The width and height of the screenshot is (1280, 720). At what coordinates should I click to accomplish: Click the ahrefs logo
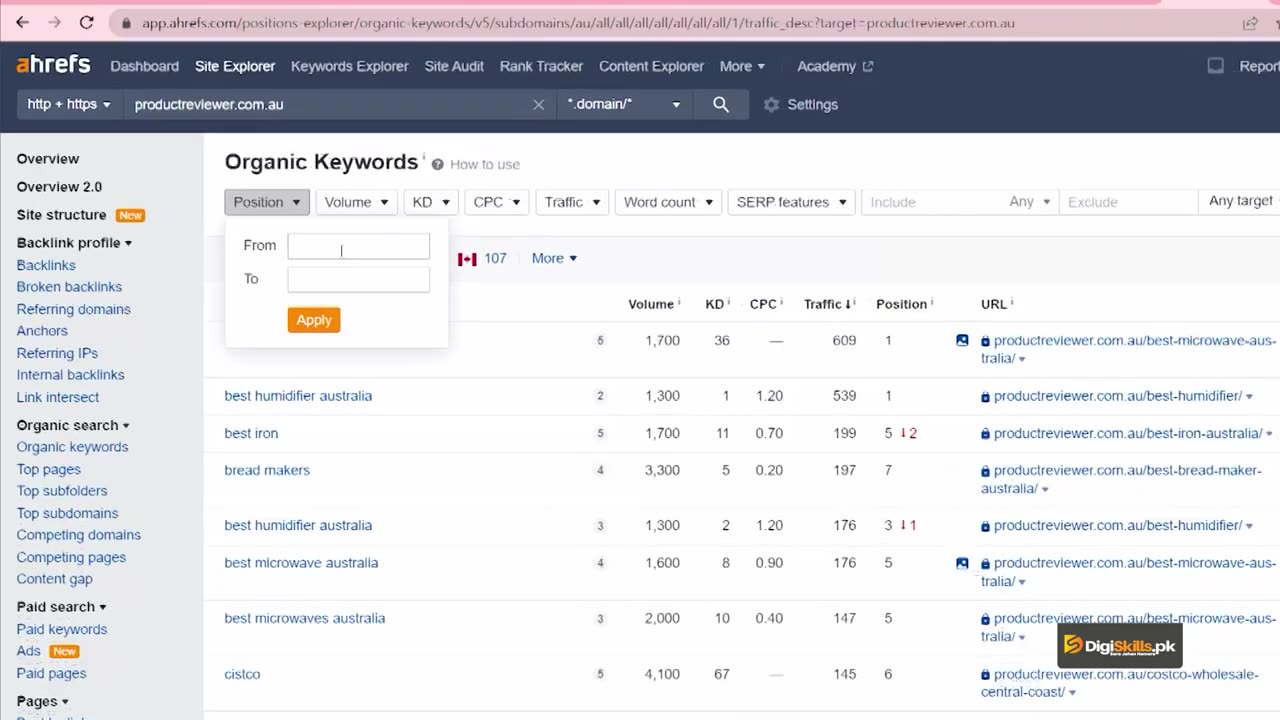click(x=53, y=65)
